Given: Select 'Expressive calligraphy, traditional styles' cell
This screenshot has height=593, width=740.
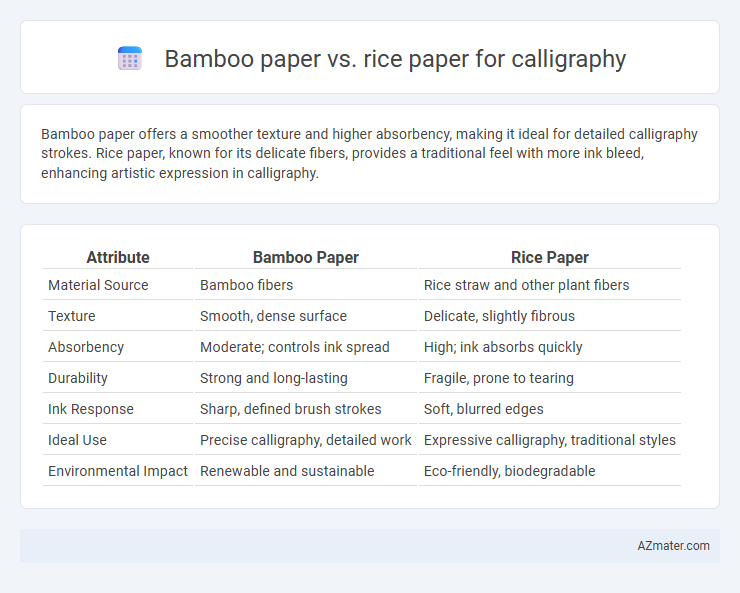Looking at the screenshot, I should coord(550,440).
